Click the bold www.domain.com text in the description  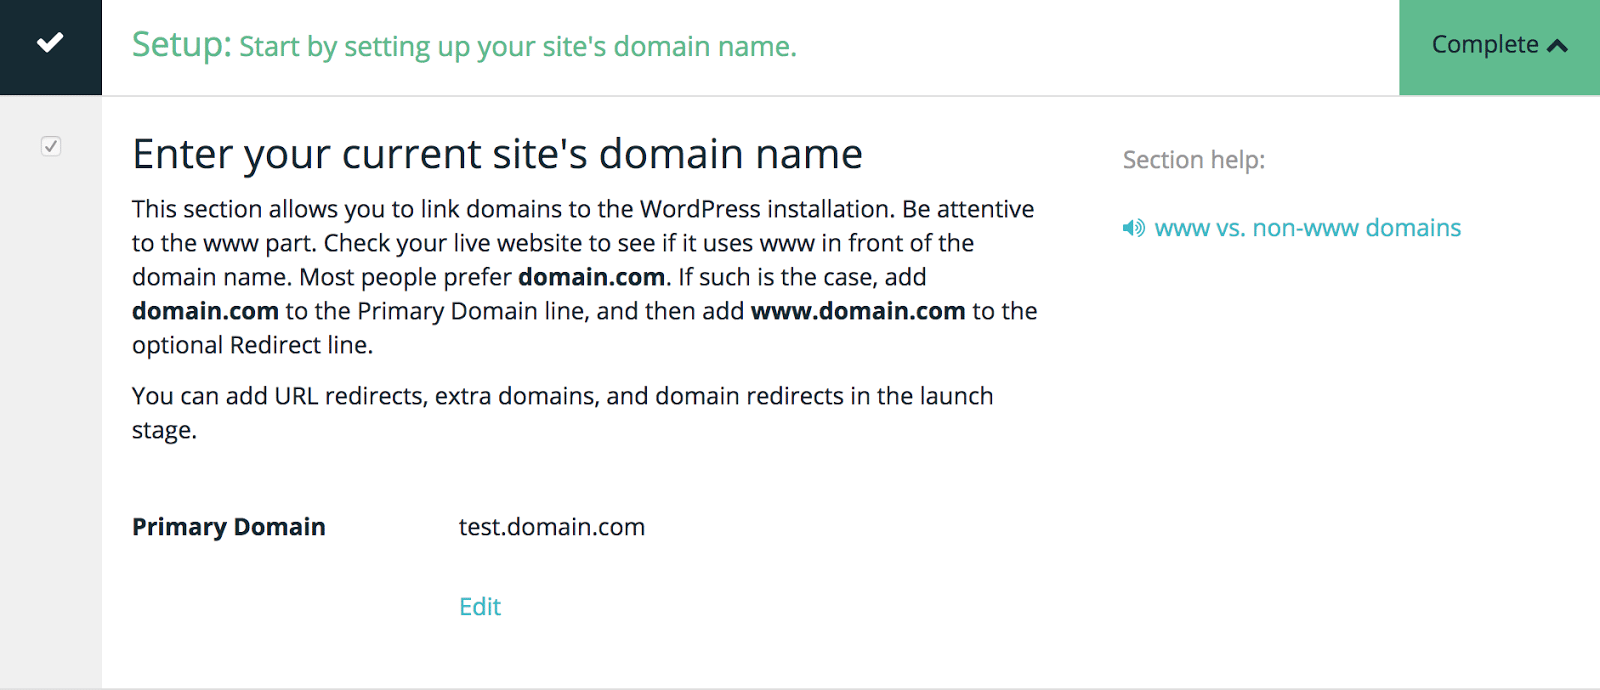(857, 311)
